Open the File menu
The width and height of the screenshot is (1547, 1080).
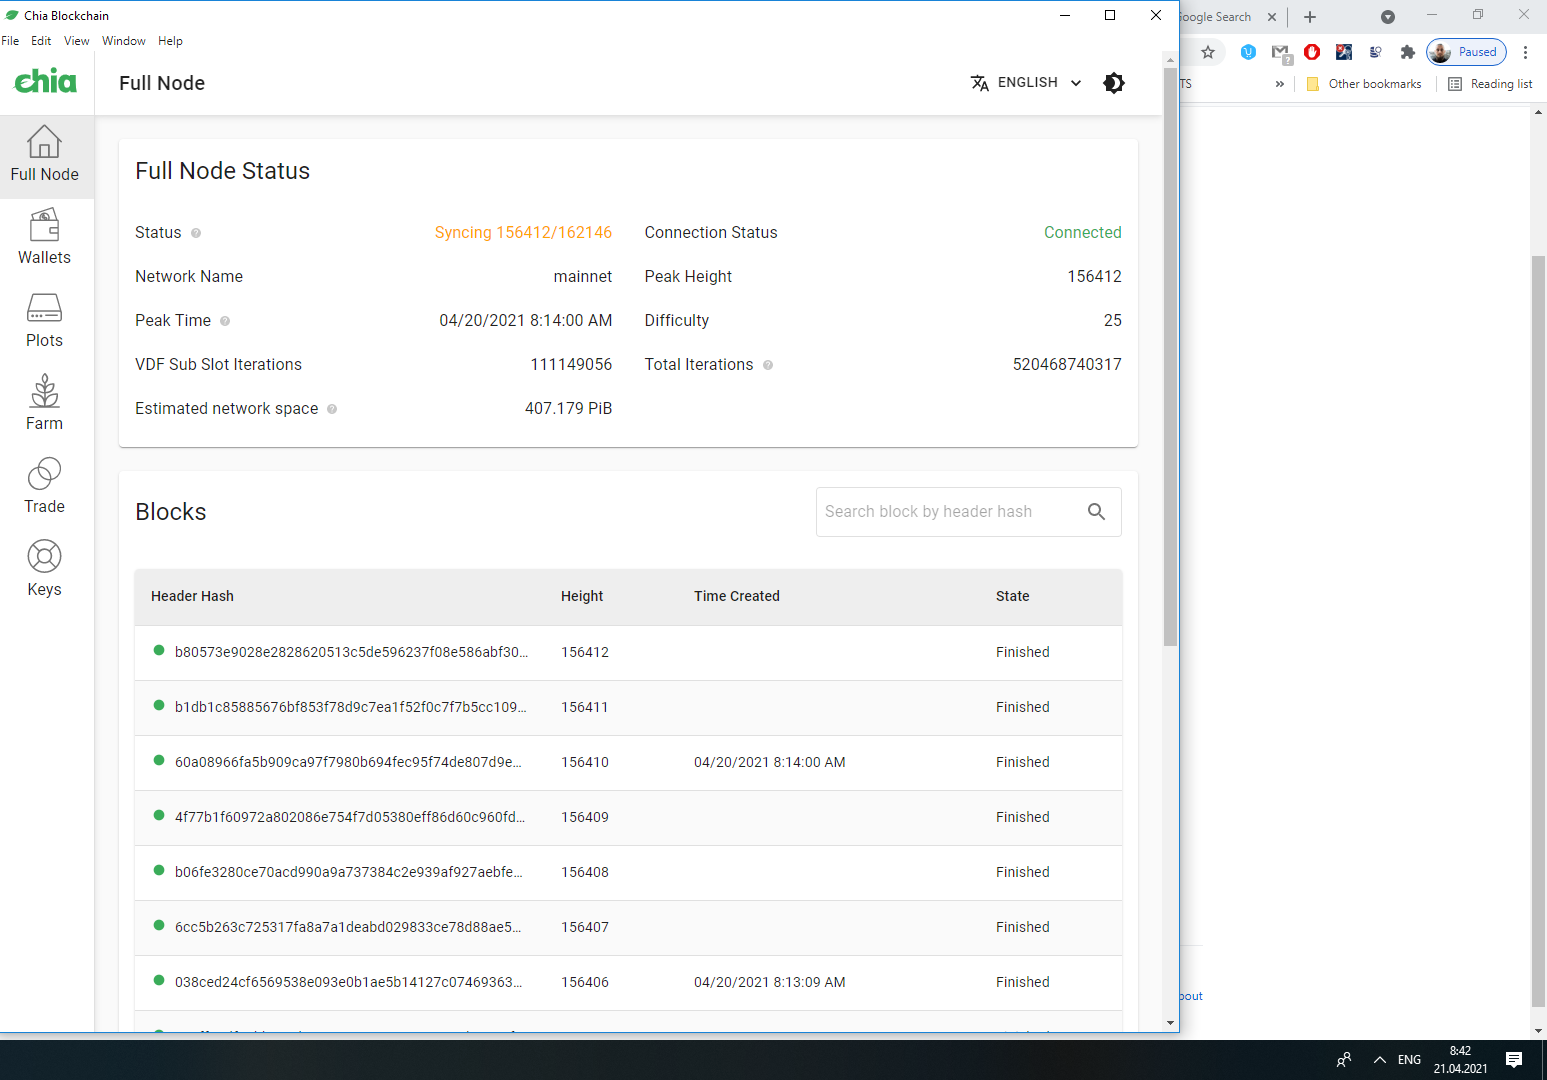tap(10, 41)
